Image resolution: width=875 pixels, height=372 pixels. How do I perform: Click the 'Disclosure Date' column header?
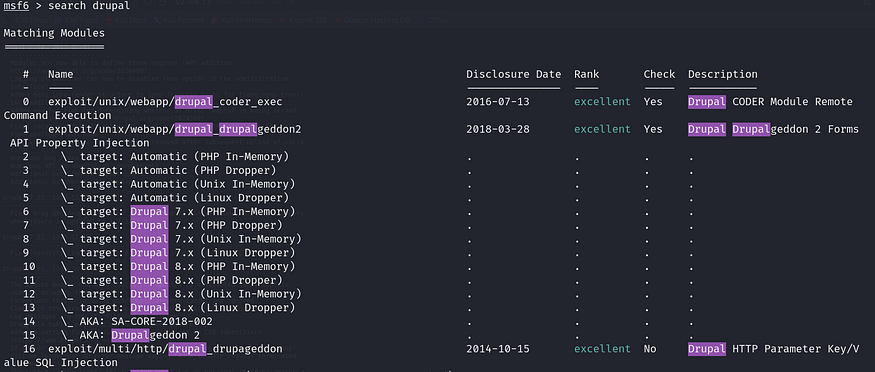pyautogui.click(x=513, y=74)
